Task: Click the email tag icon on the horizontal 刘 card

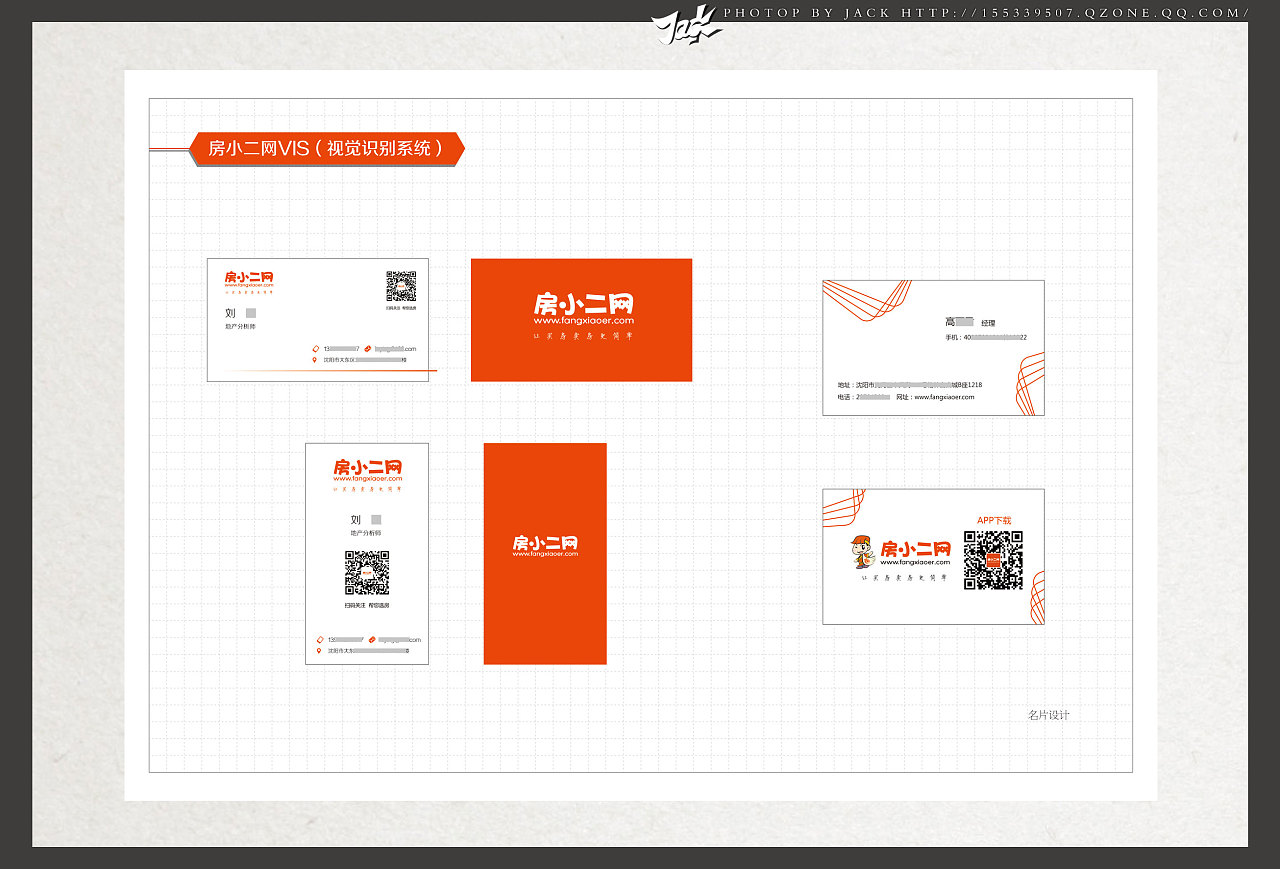Action: 368,349
